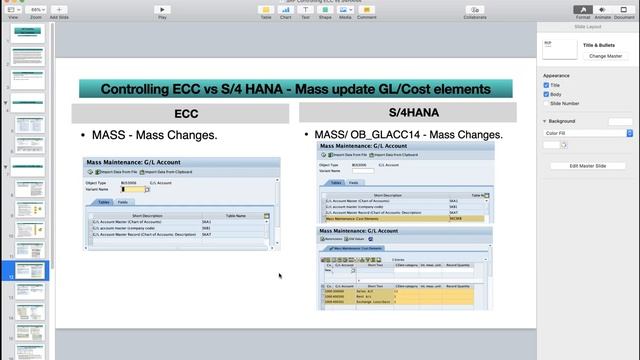The image size is (640, 360).
Task: Click the background preset swatch beside Background
Action: point(620,121)
